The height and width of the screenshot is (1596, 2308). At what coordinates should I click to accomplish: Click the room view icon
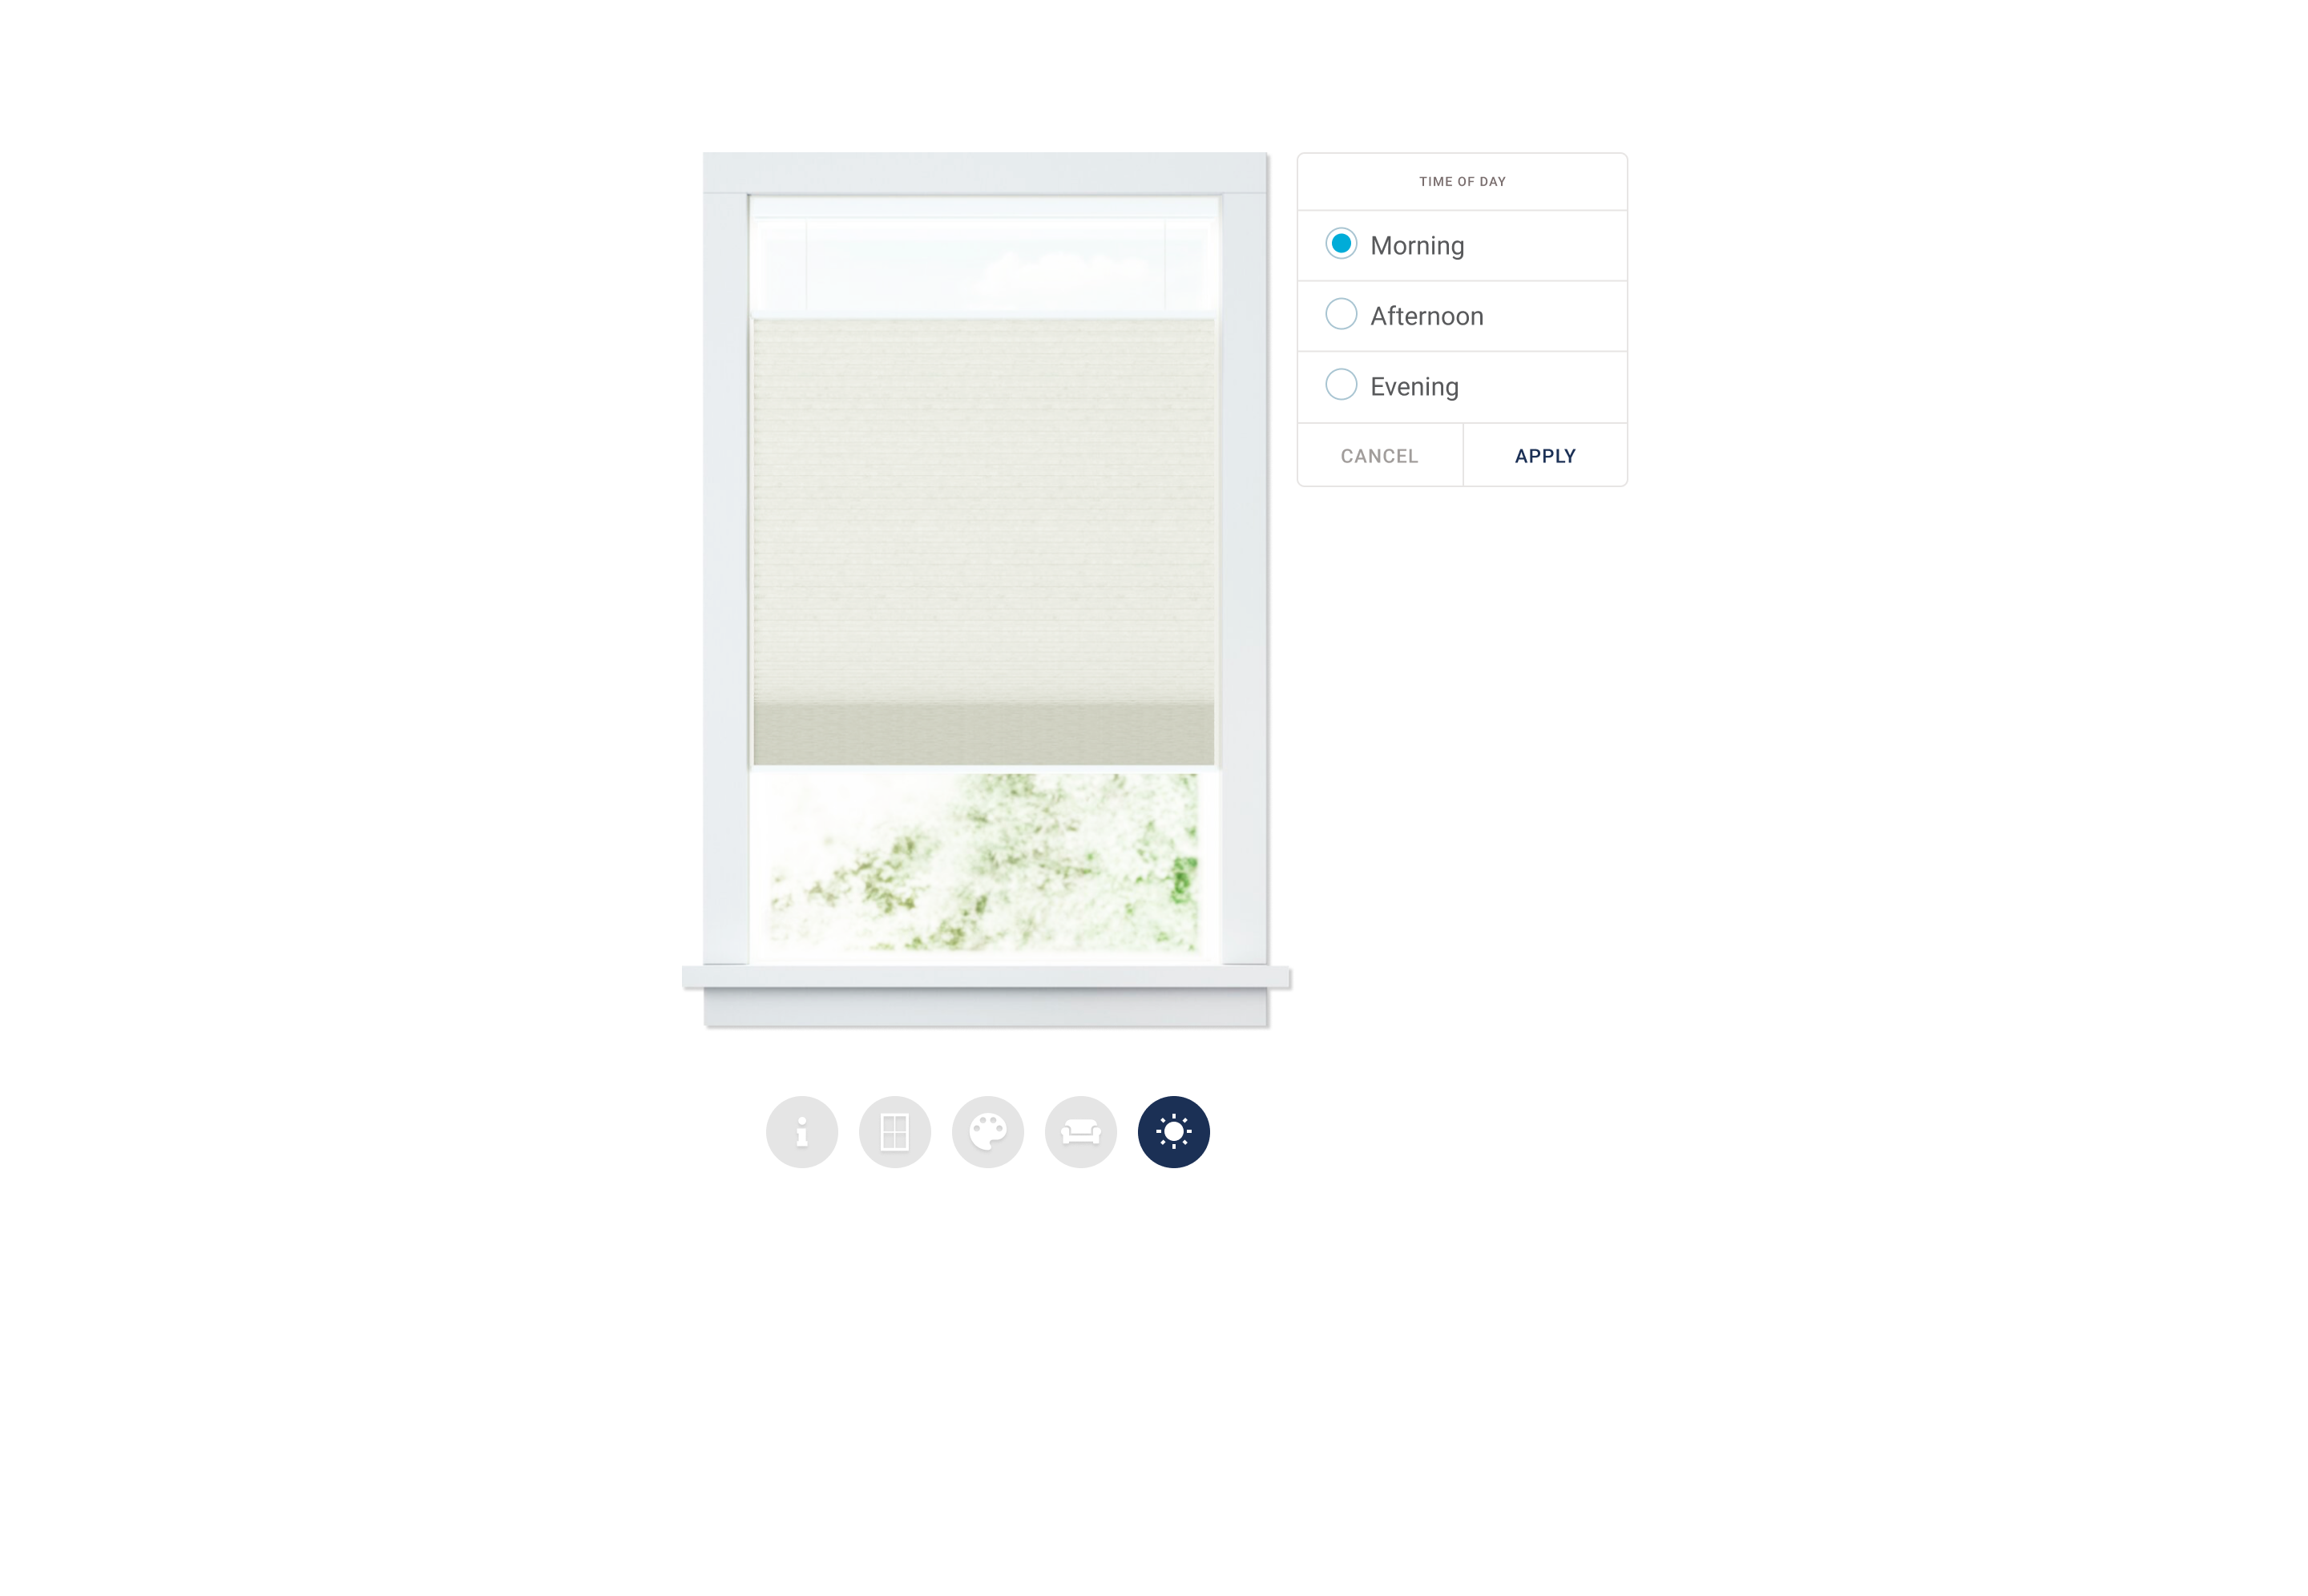pos(1082,1131)
